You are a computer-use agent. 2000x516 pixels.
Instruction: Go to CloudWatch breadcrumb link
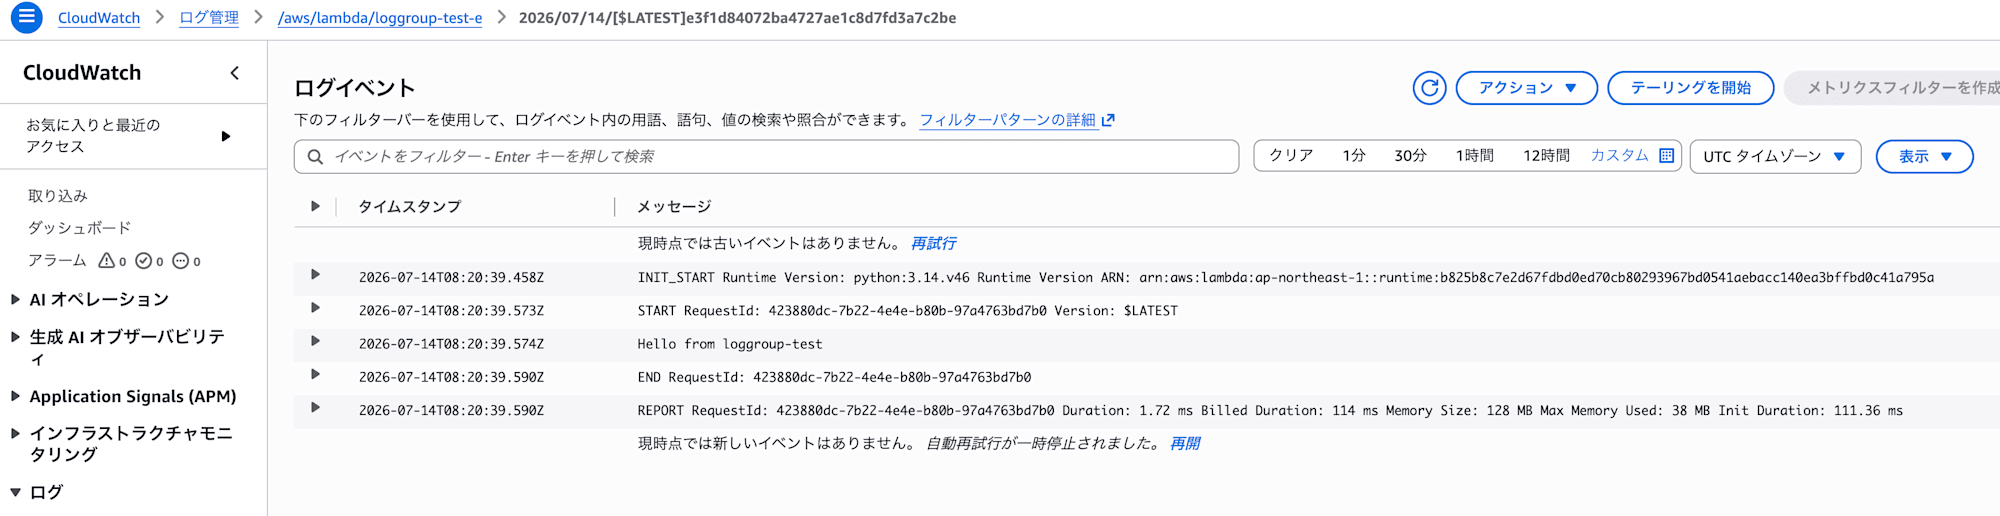[99, 18]
